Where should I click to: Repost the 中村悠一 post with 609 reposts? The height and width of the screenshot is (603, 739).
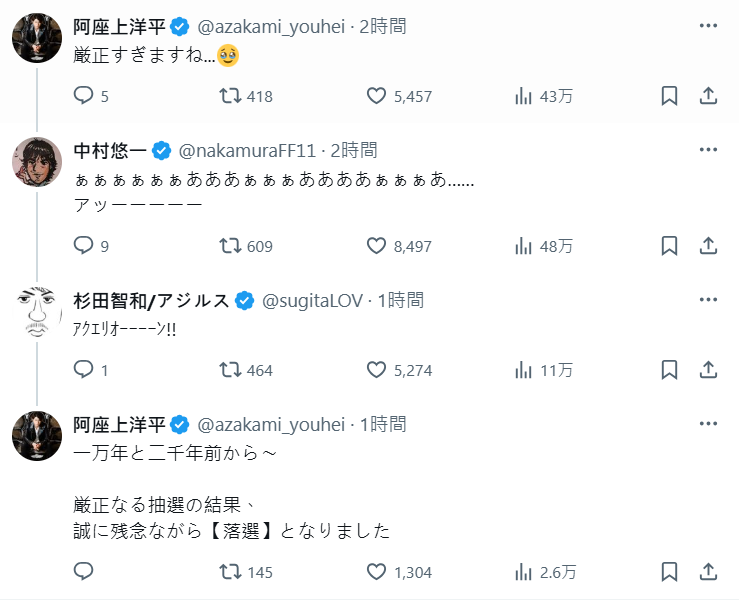[230, 246]
